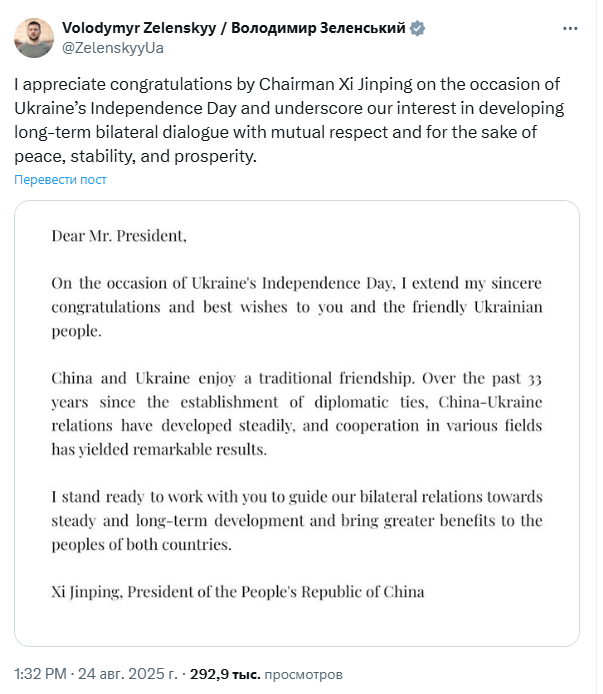This screenshot has height=694, width=603.
Task: Click the paragraph starting "China and Ukraine enjoy"
Action: click(296, 414)
